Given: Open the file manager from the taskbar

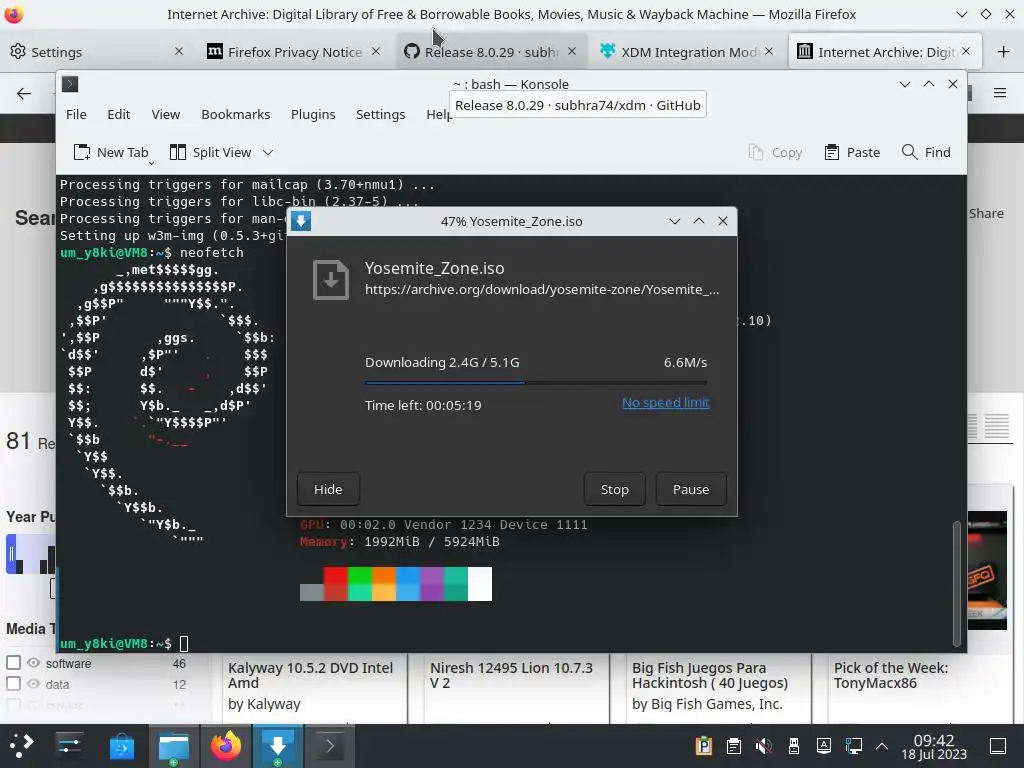Looking at the screenshot, I should tap(174, 746).
